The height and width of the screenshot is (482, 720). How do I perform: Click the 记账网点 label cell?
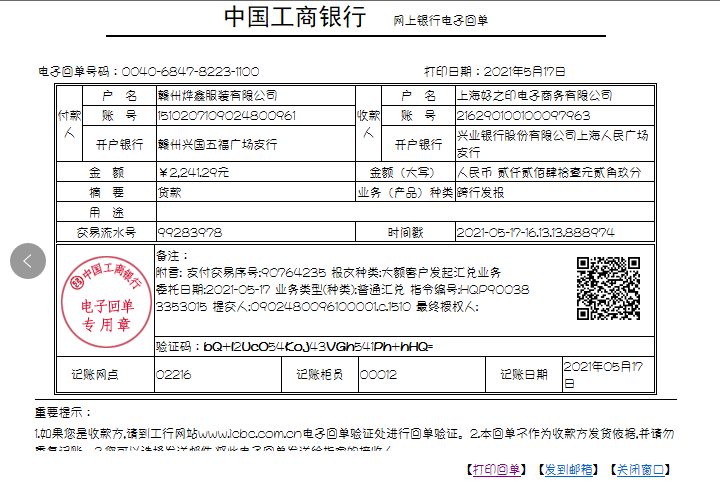[105, 375]
